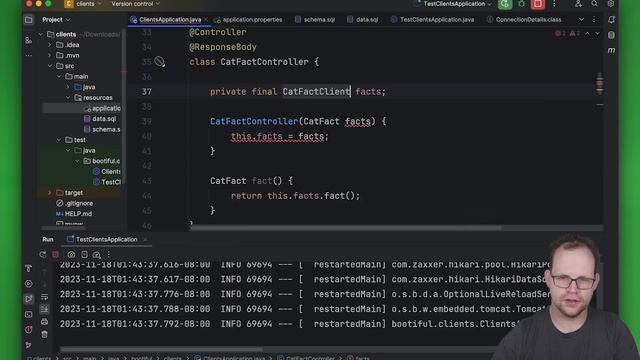Expand the main java folder
The width and height of the screenshot is (640, 360).
tap(68, 87)
